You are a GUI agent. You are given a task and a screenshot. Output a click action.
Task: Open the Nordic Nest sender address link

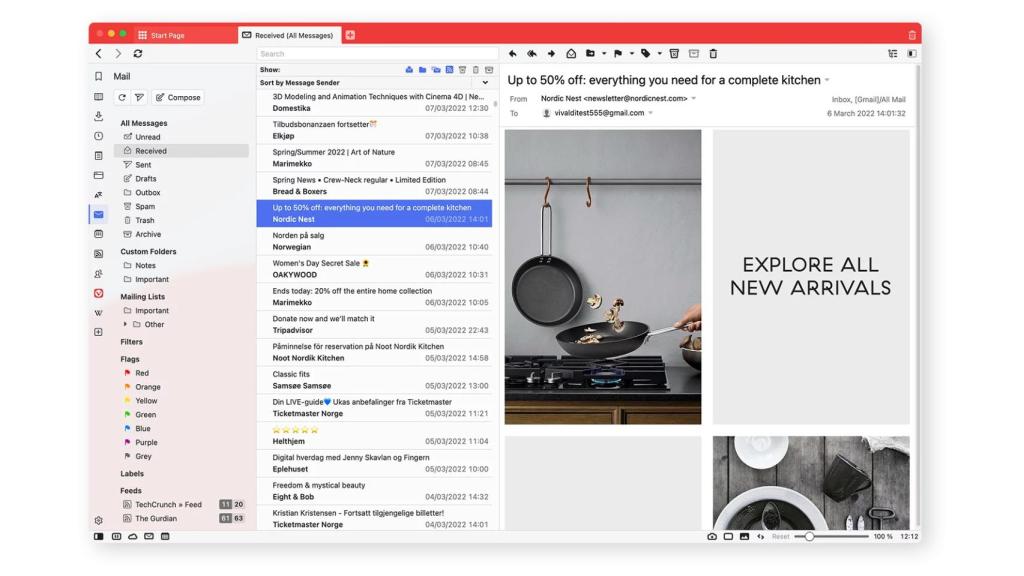click(x=613, y=100)
